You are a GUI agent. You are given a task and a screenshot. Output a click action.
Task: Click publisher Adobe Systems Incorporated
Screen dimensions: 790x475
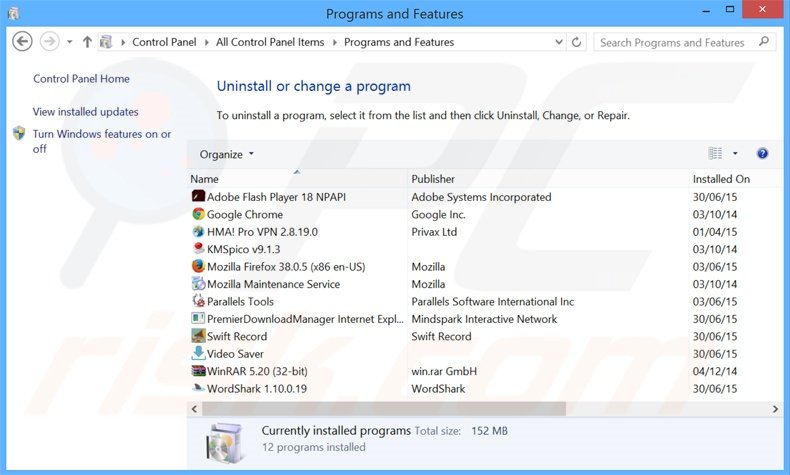(481, 197)
